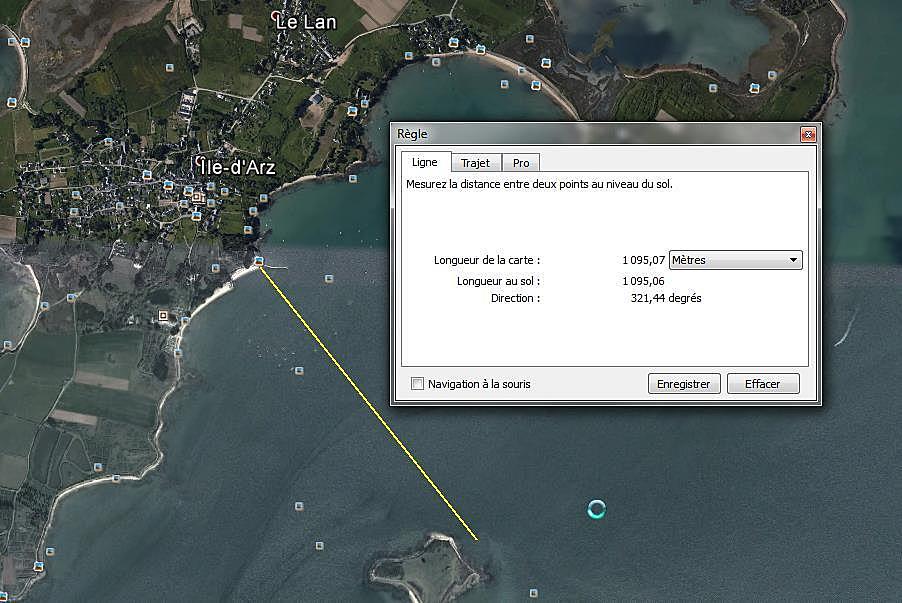
Task: Open the Mètres unit dropdown
Action: point(735,260)
